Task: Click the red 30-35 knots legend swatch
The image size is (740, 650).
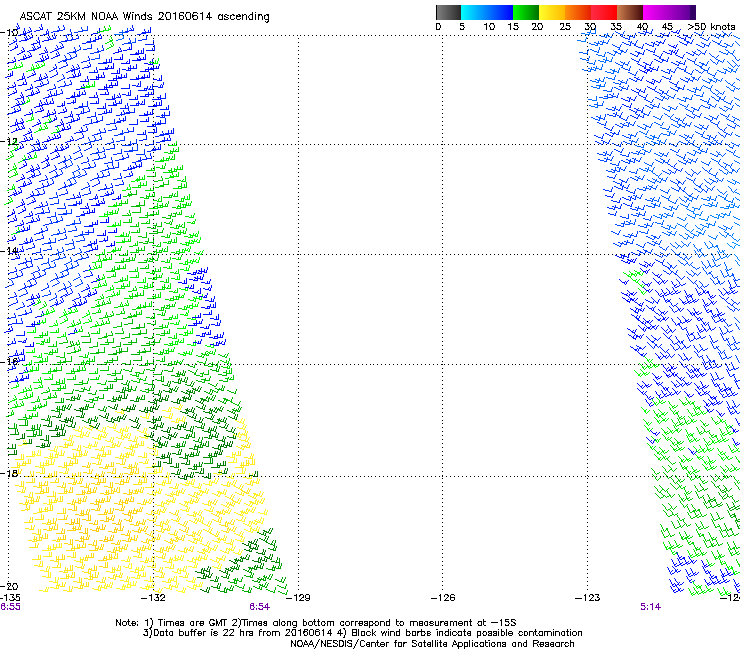Action: 604,12
